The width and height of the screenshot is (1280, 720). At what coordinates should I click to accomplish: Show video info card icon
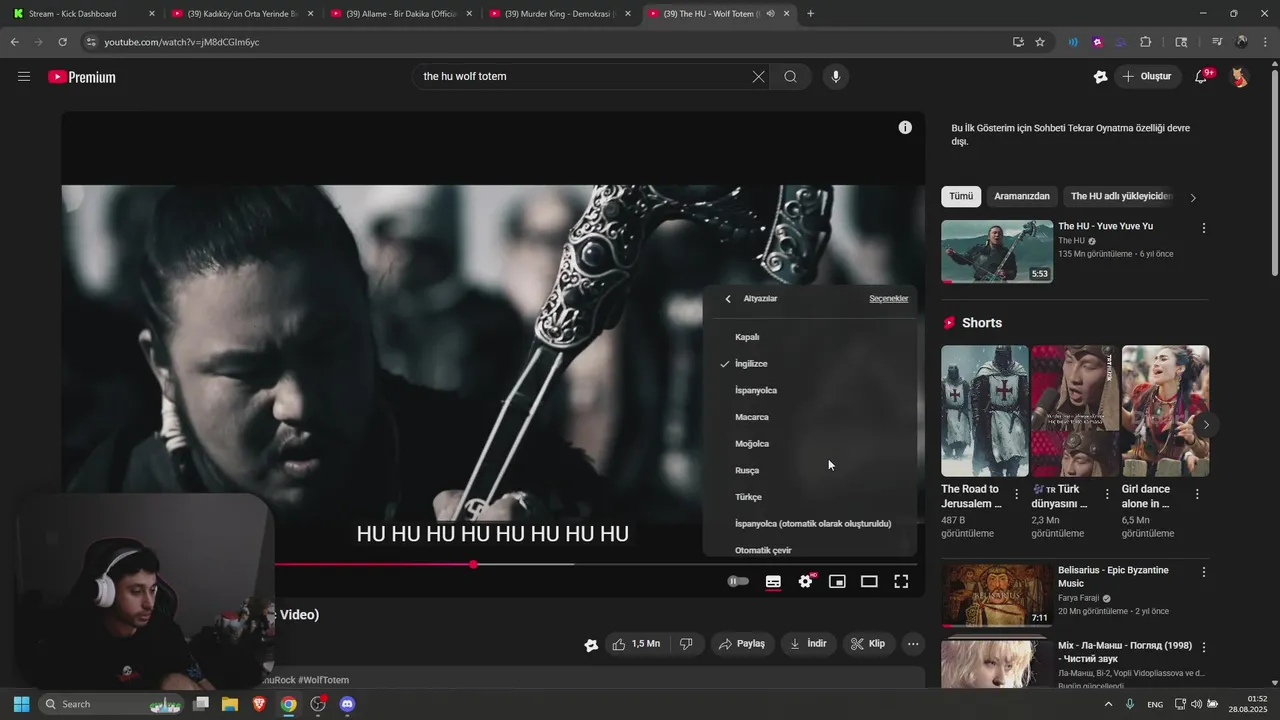tap(905, 127)
